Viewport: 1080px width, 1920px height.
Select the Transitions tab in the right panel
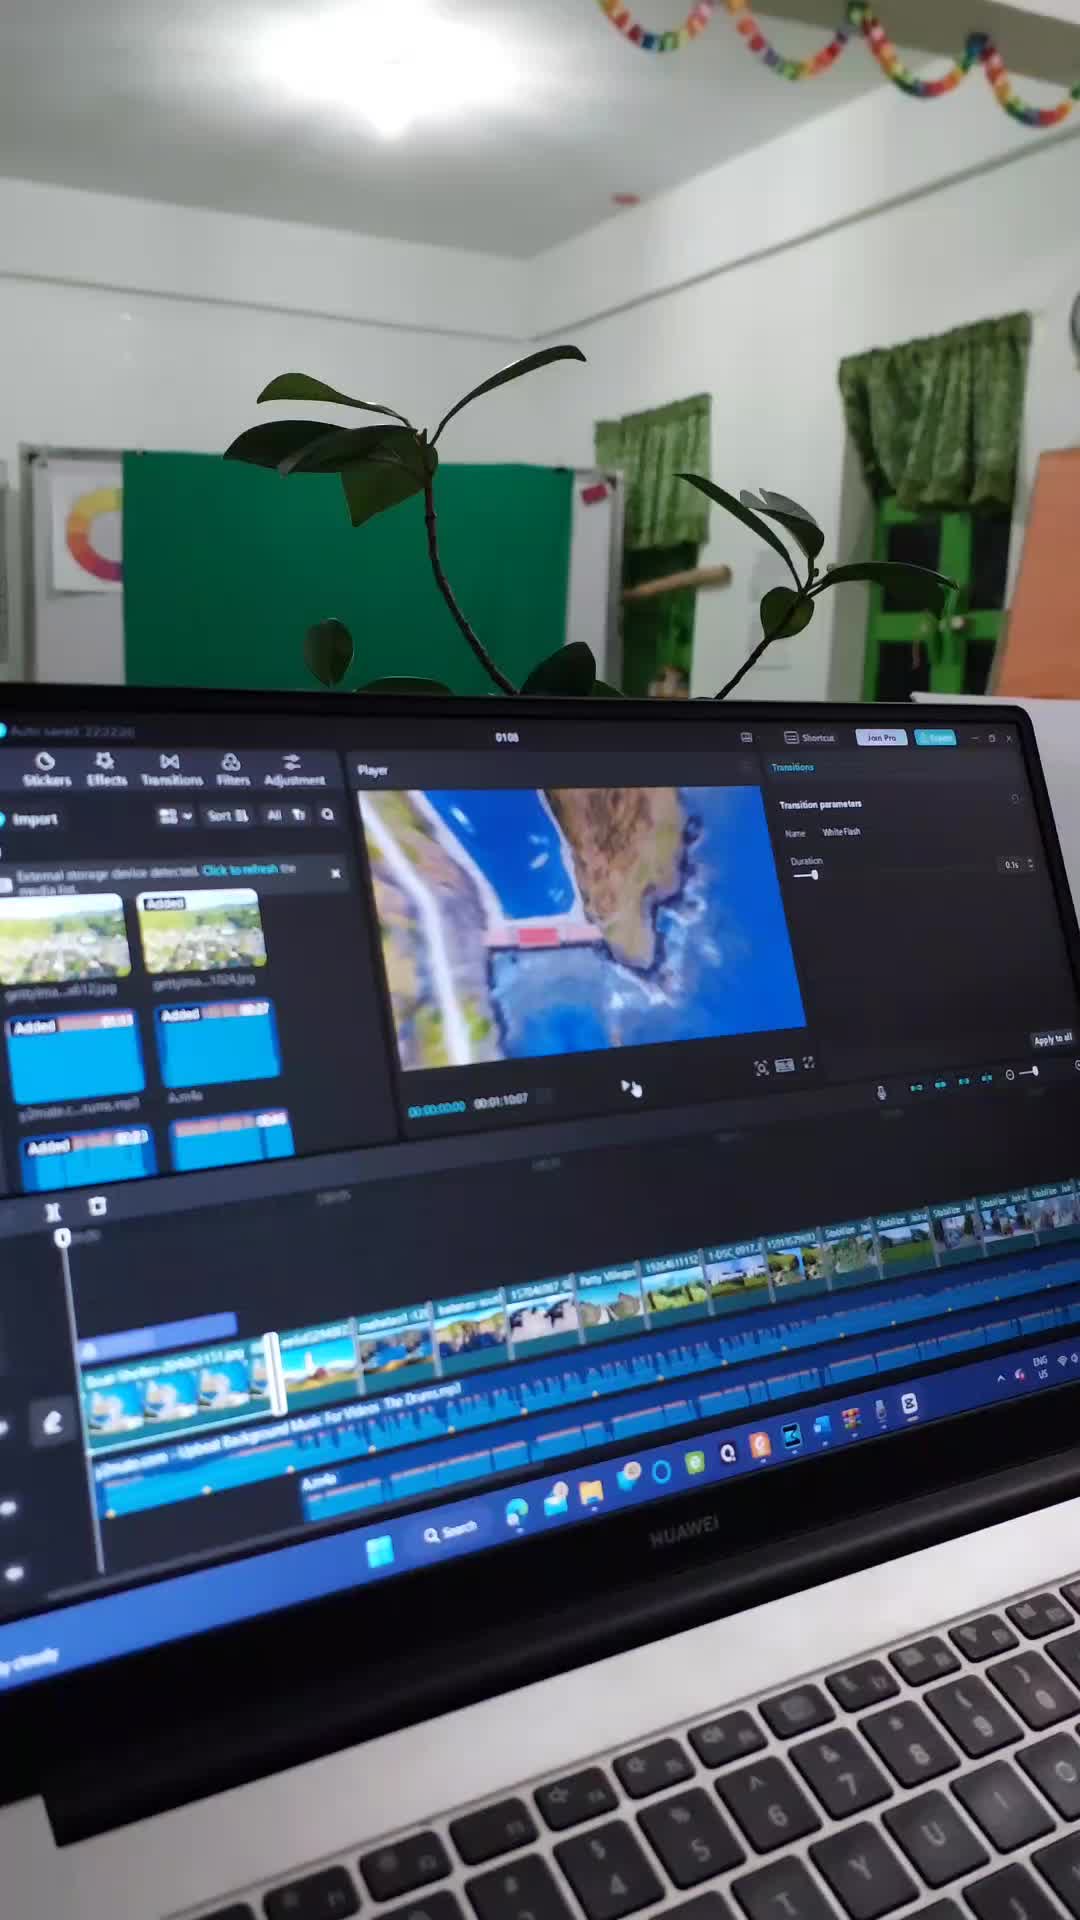(792, 767)
